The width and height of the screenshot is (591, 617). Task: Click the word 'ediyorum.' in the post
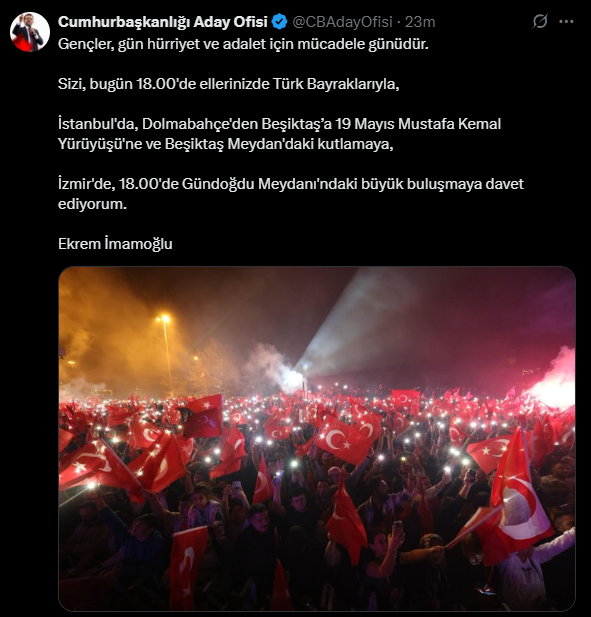92,204
